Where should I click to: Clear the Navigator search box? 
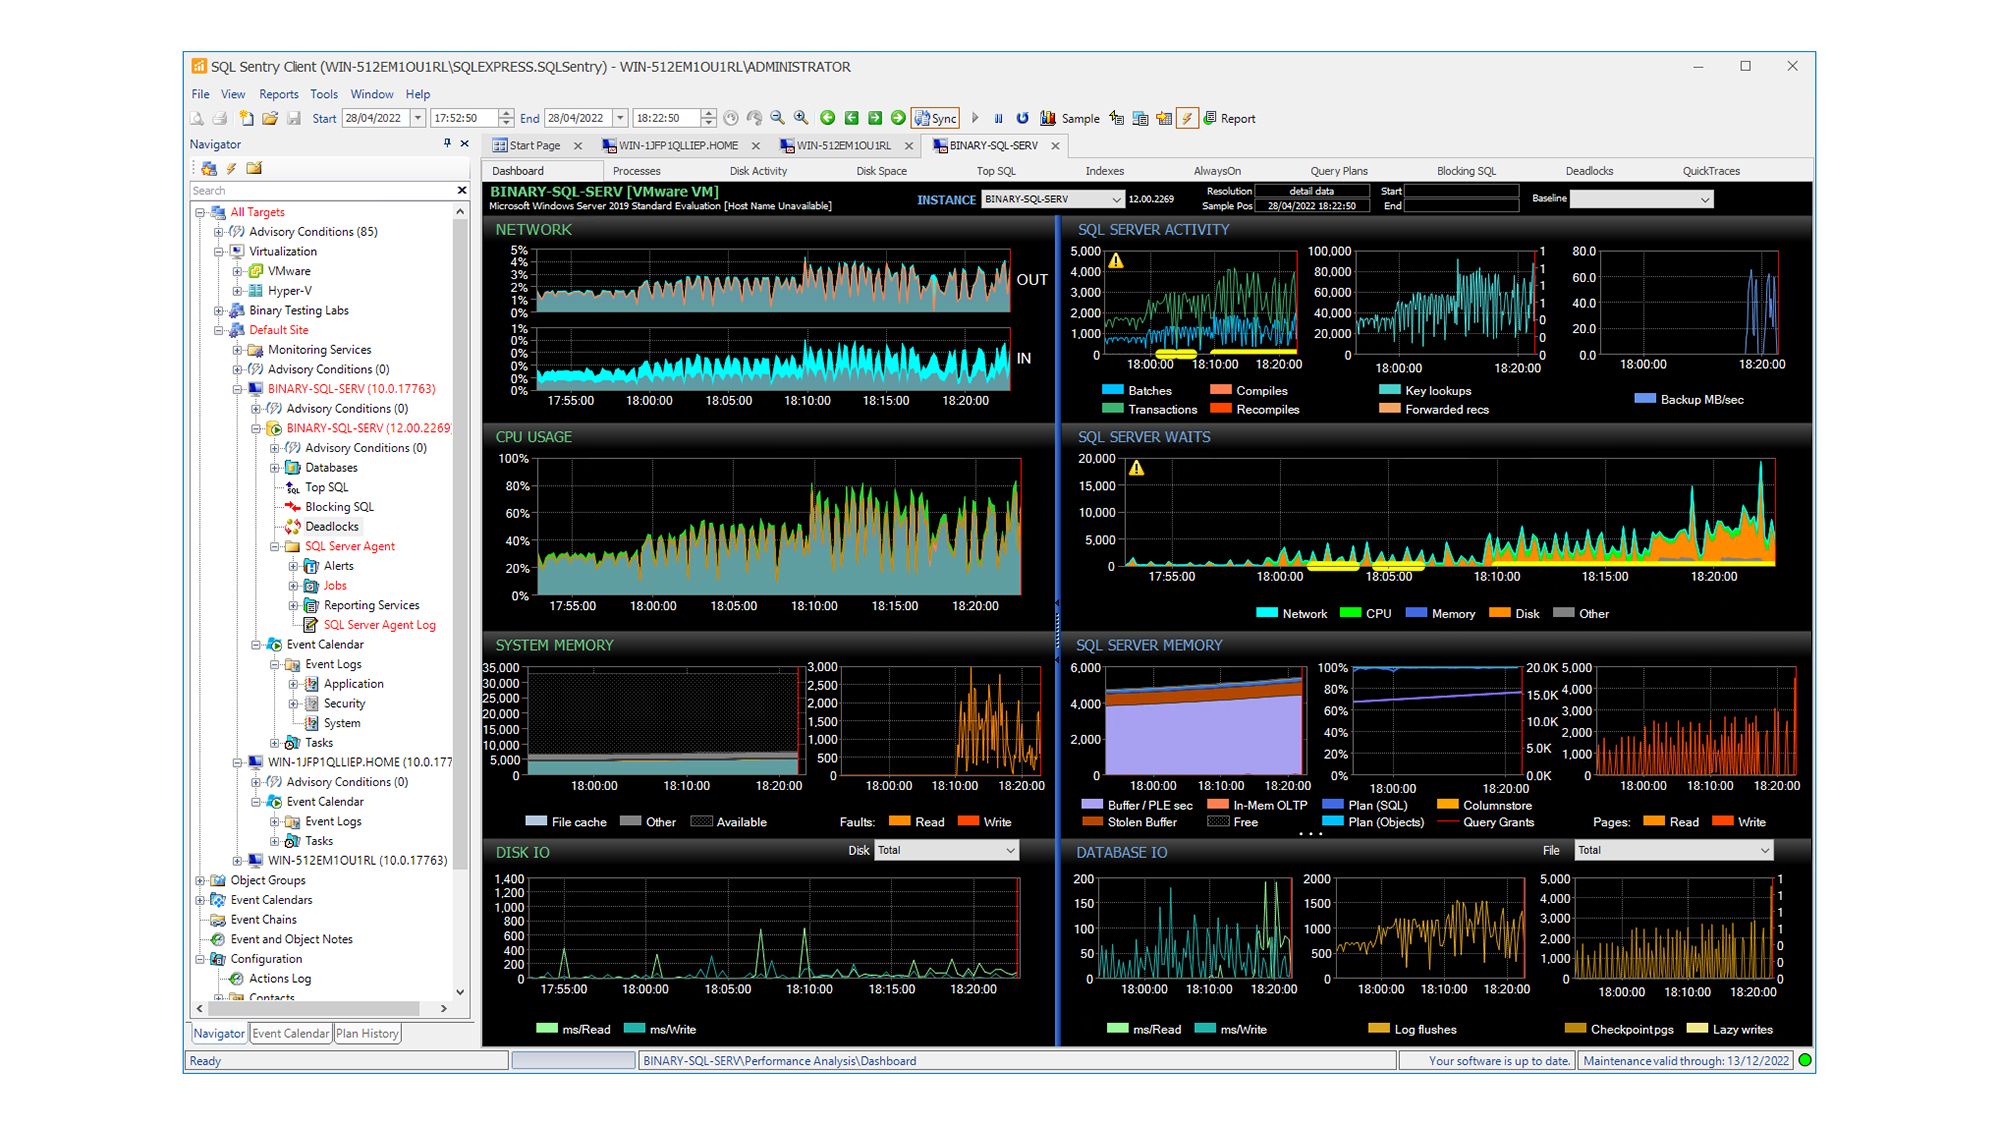pyautogui.click(x=462, y=190)
